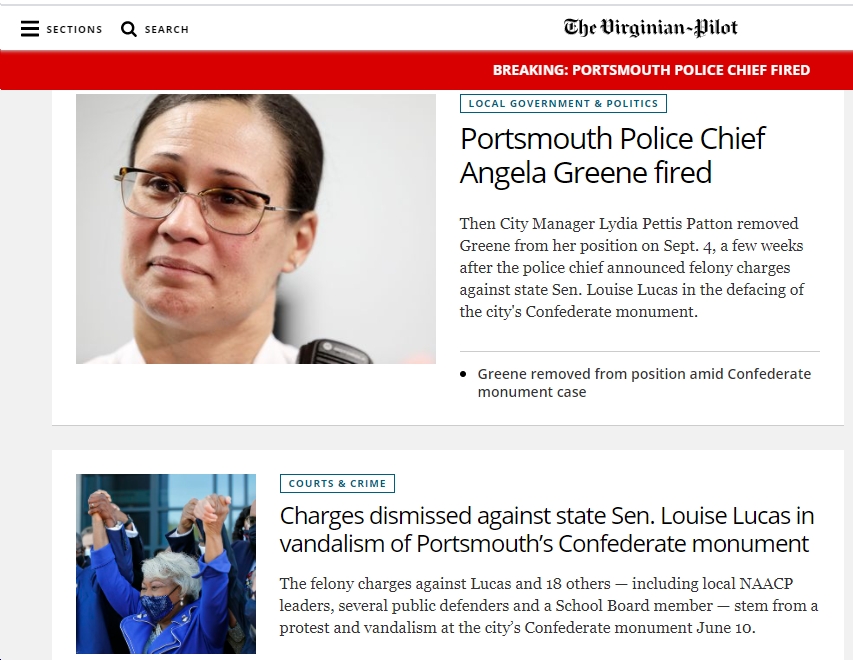The height and width of the screenshot is (660, 853).
Task: Open the Charges dismissed against Louise Lucas headline
Action: point(547,529)
